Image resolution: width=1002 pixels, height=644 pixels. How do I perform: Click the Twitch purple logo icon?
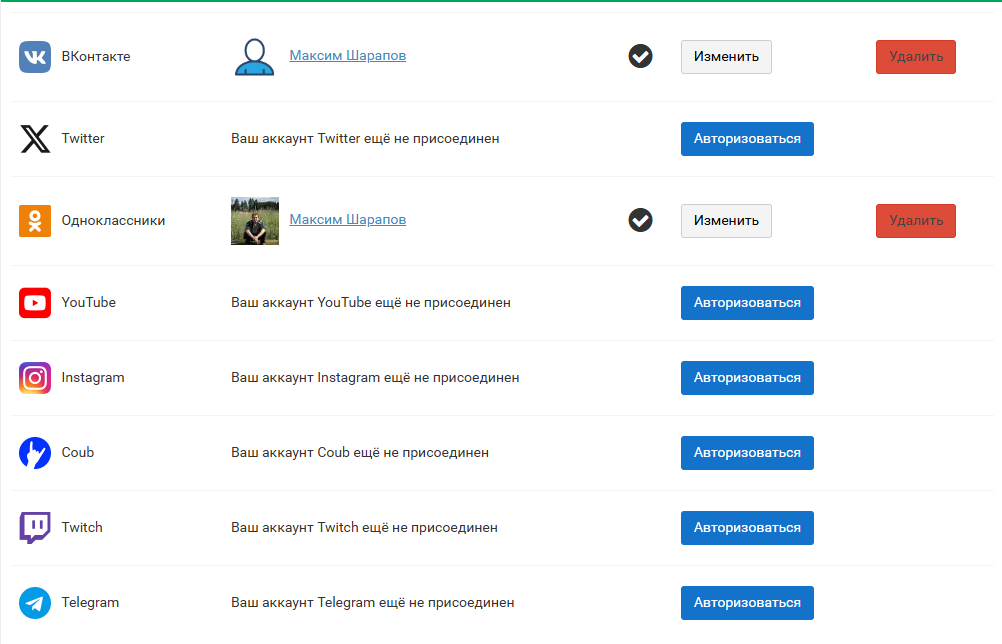tap(35, 528)
